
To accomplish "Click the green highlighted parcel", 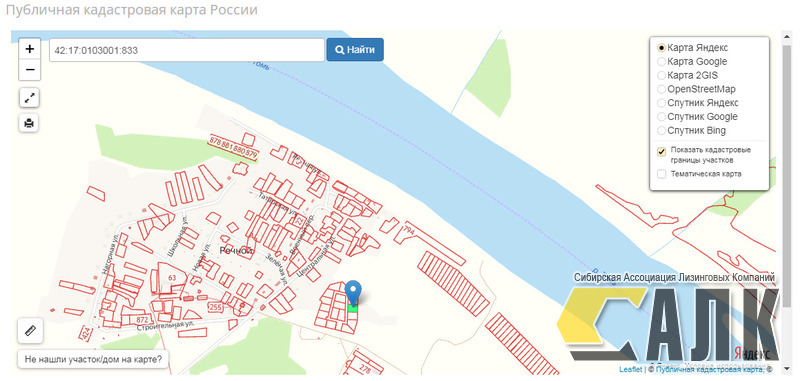I will [x=353, y=307].
